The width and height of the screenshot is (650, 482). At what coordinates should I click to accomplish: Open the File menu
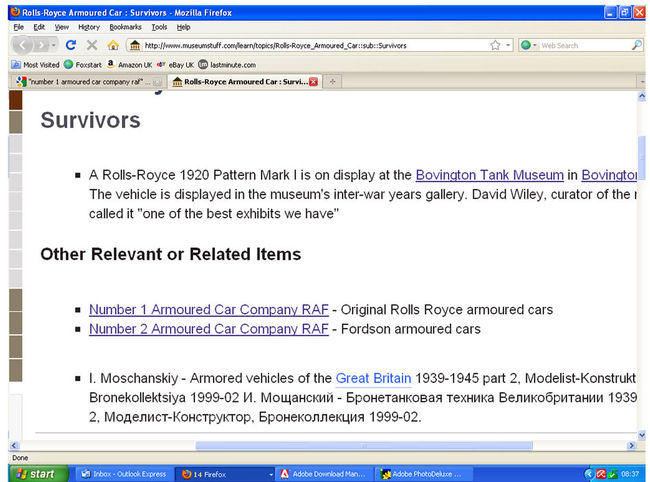[19, 27]
